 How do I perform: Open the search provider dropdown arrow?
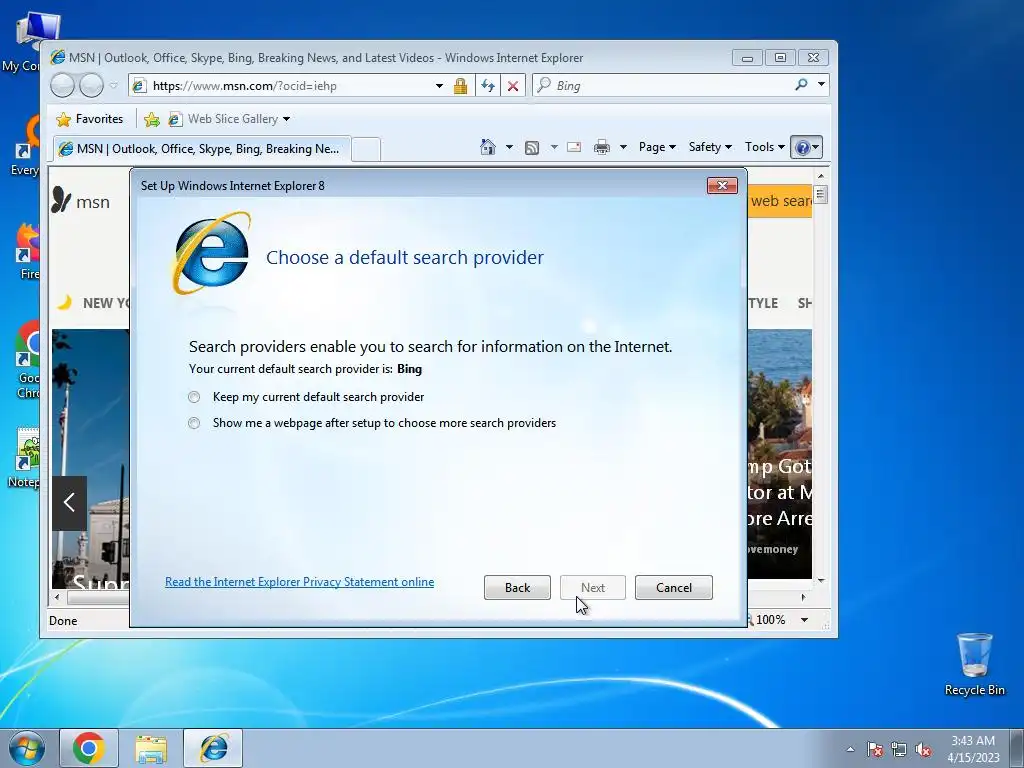(822, 85)
